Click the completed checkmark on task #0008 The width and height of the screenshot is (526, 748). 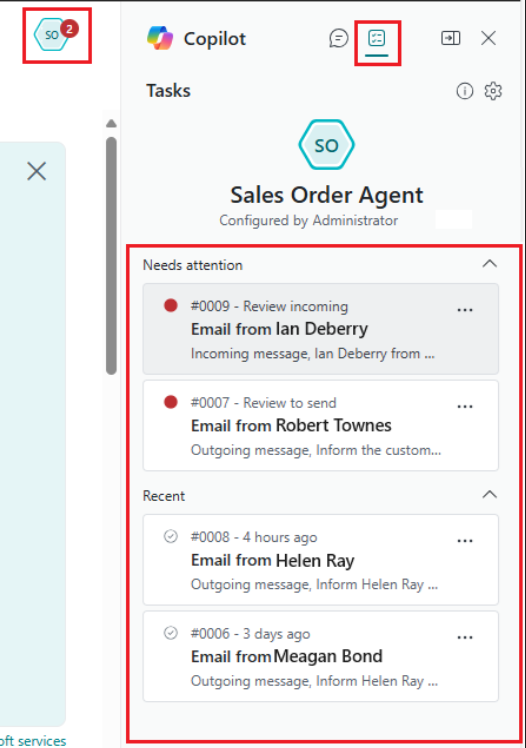(171, 537)
